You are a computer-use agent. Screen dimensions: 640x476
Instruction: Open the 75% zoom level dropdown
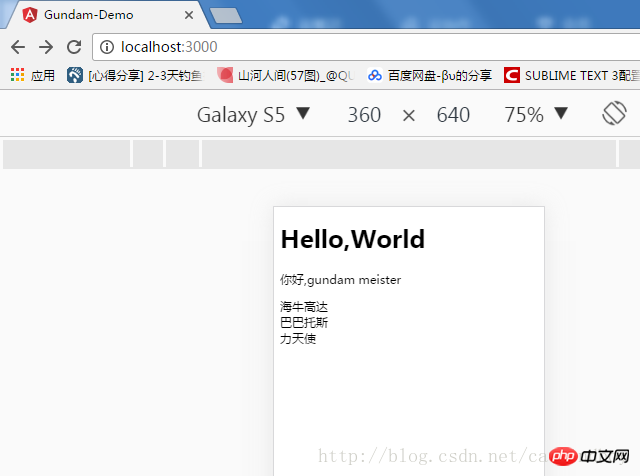tap(536, 114)
